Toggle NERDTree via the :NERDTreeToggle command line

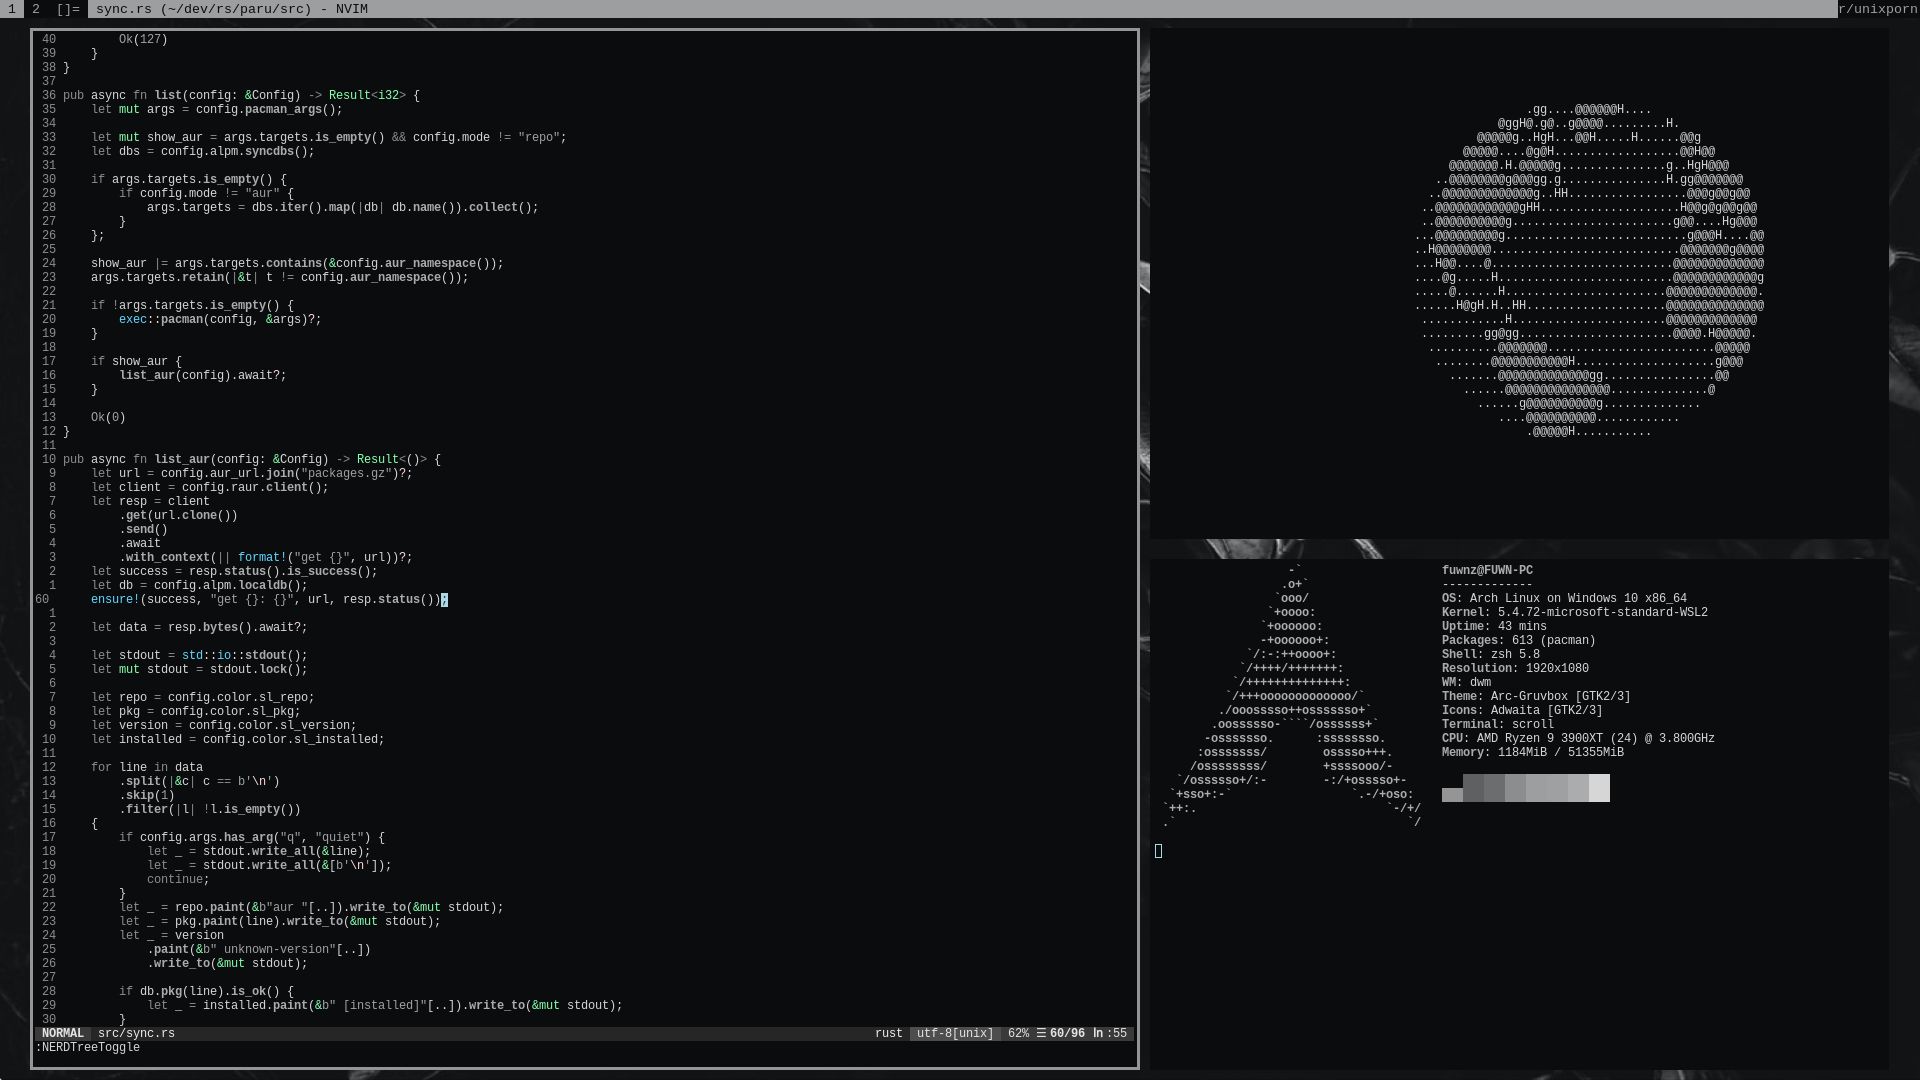click(x=88, y=1048)
